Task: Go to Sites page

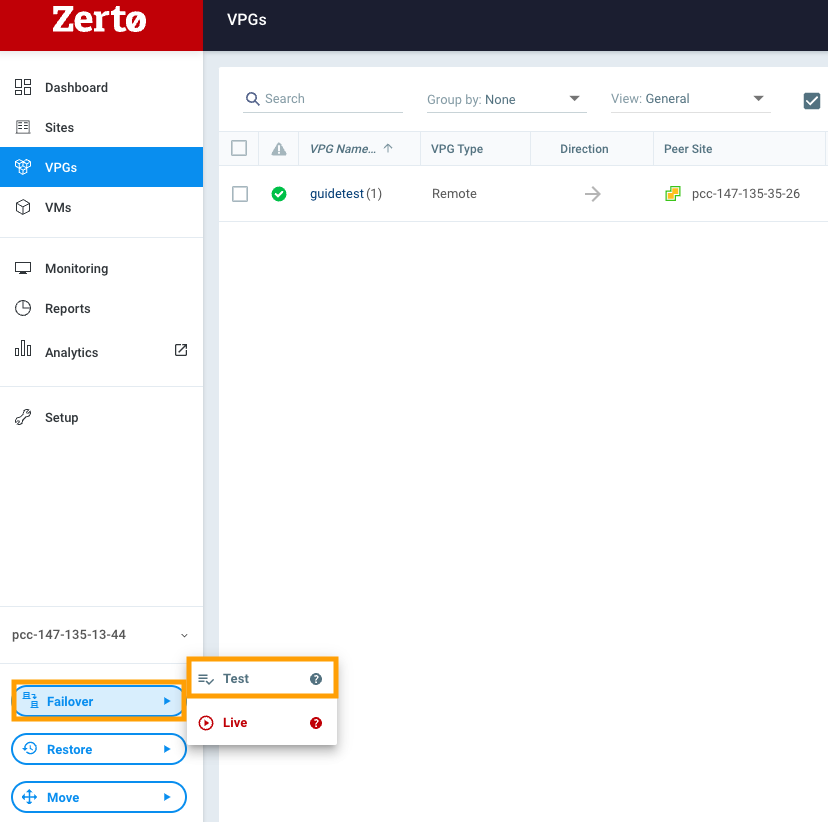Action: pyautogui.click(x=101, y=127)
